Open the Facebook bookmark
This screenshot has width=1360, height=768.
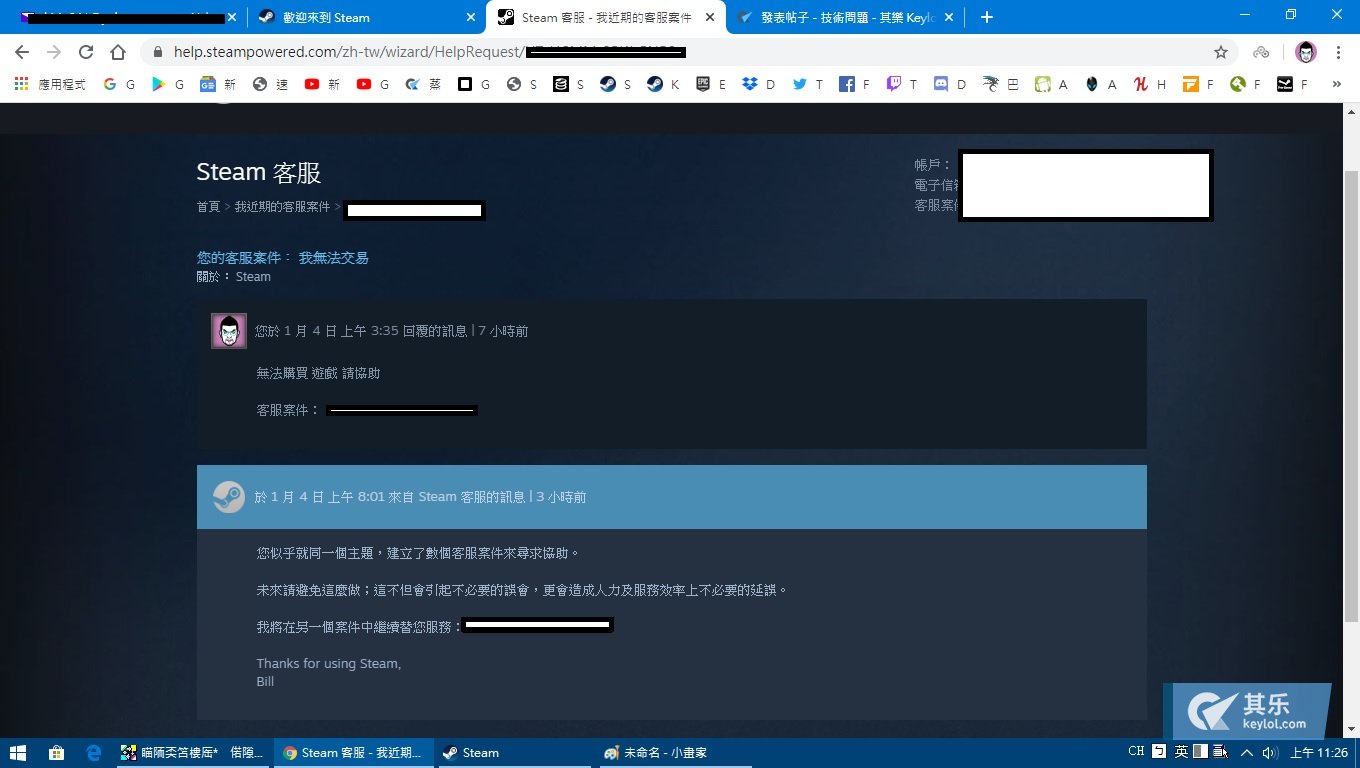(x=854, y=85)
